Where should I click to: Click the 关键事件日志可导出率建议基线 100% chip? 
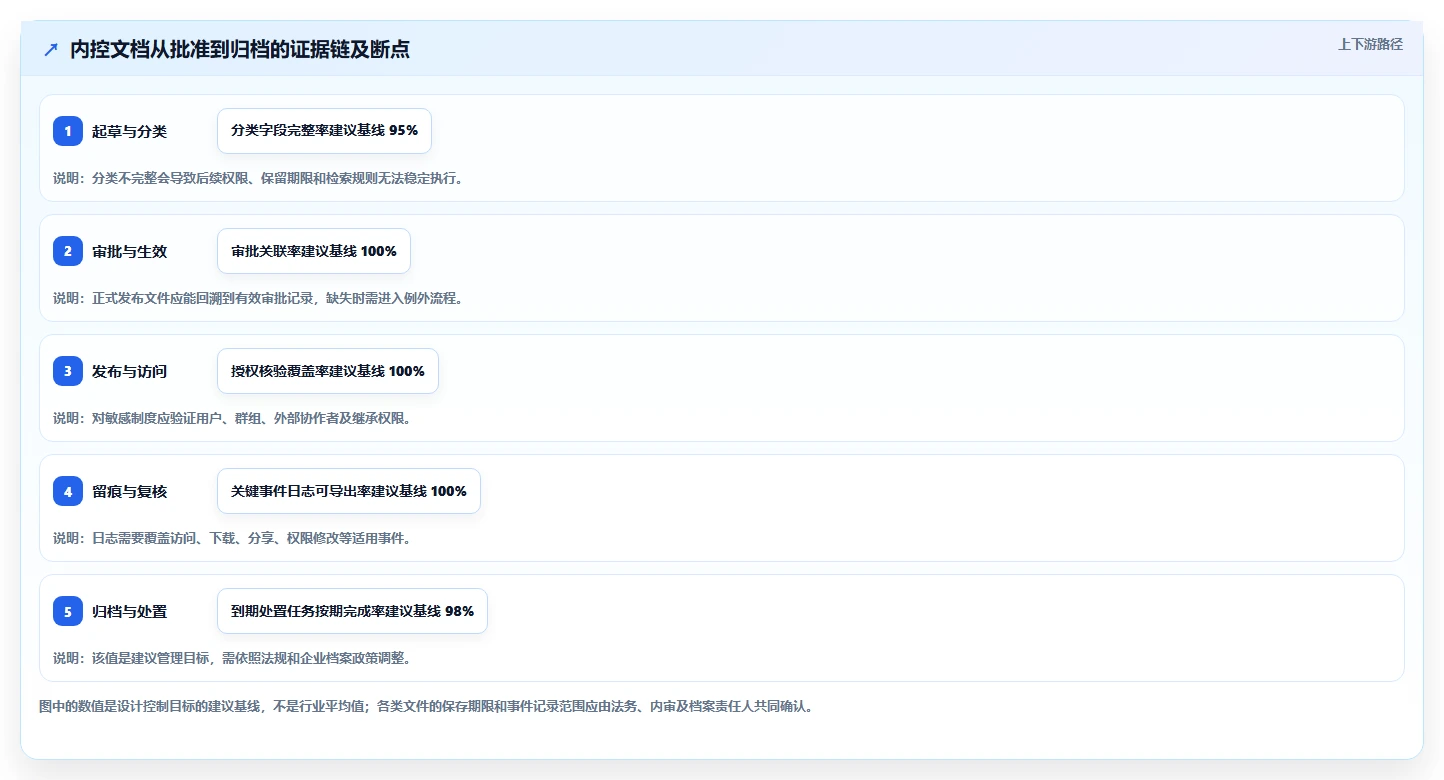[x=349, y=491]
